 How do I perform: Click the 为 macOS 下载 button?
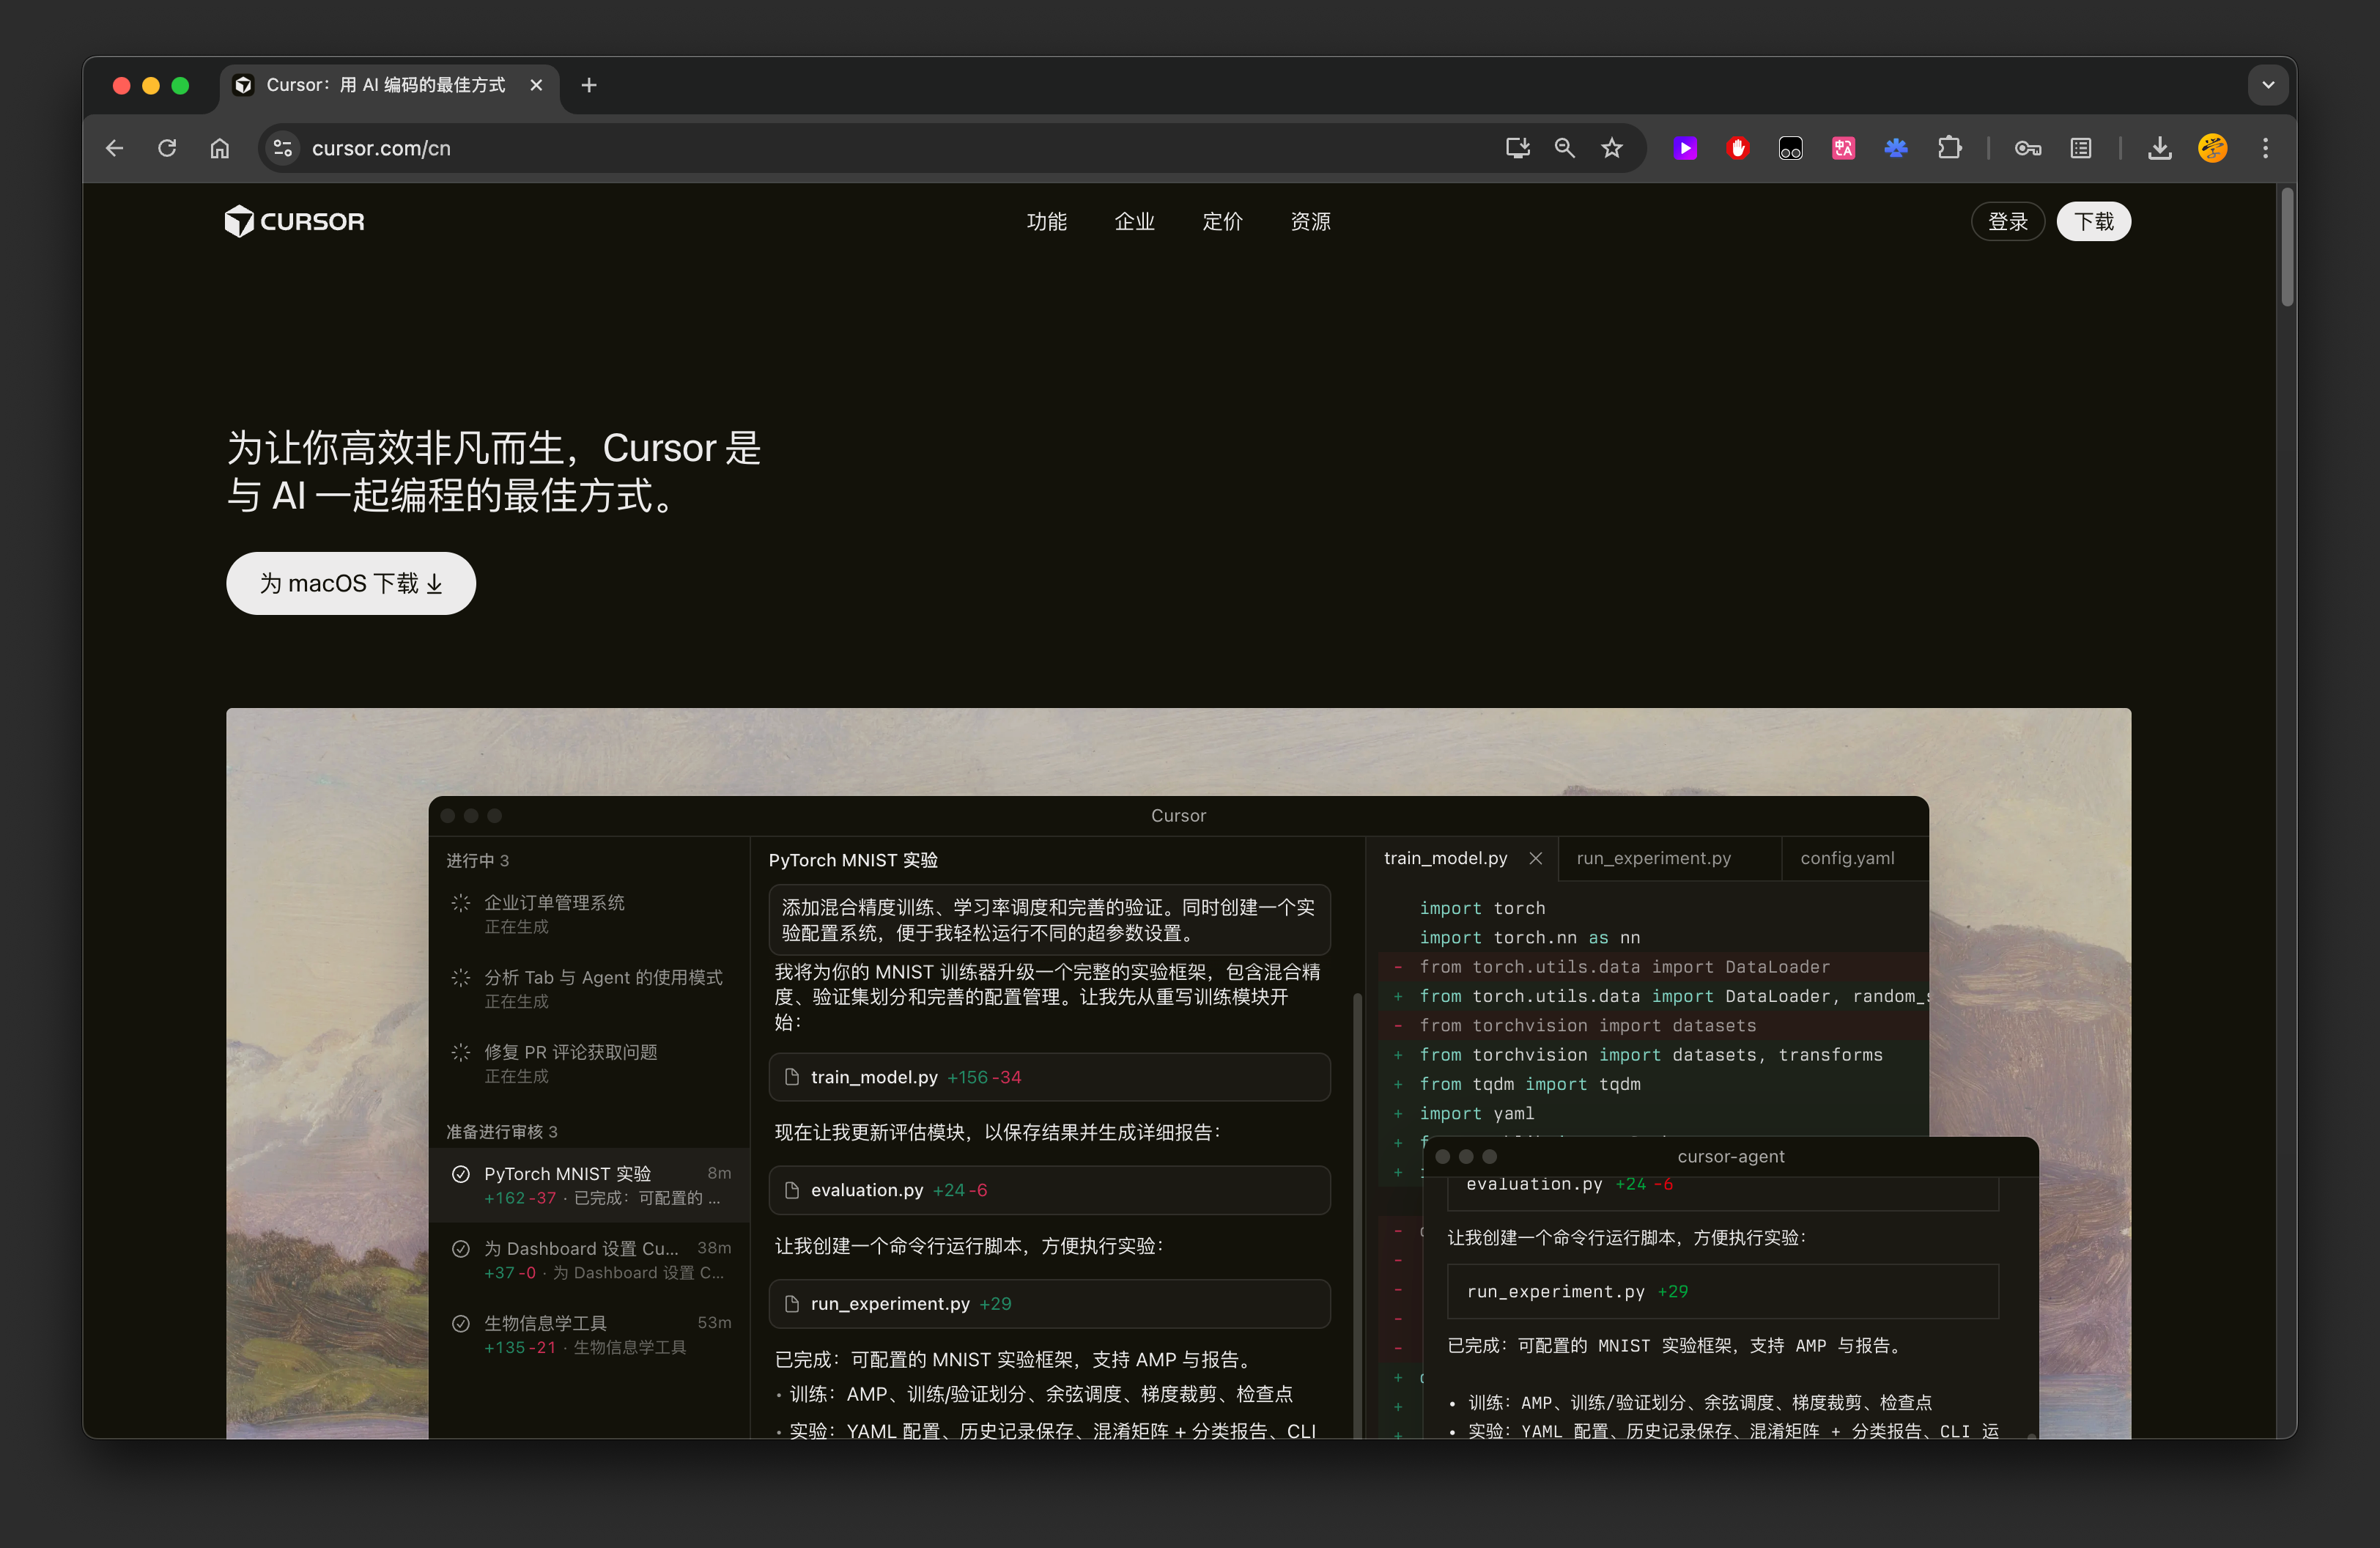point(350,583)
